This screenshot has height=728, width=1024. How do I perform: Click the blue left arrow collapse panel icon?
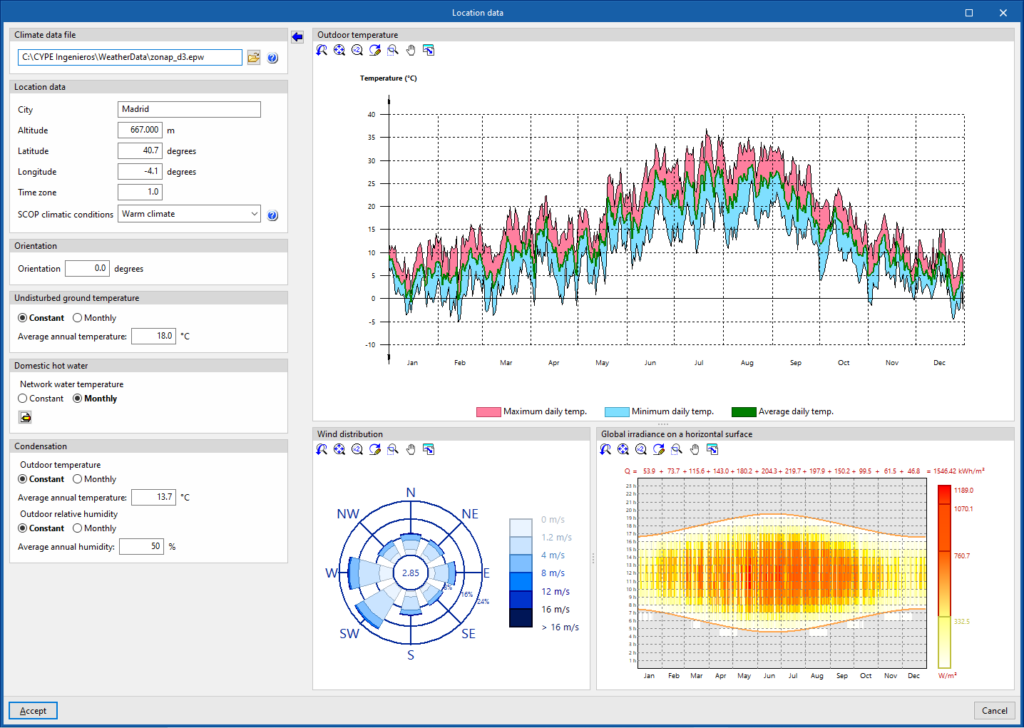point(297,37)
